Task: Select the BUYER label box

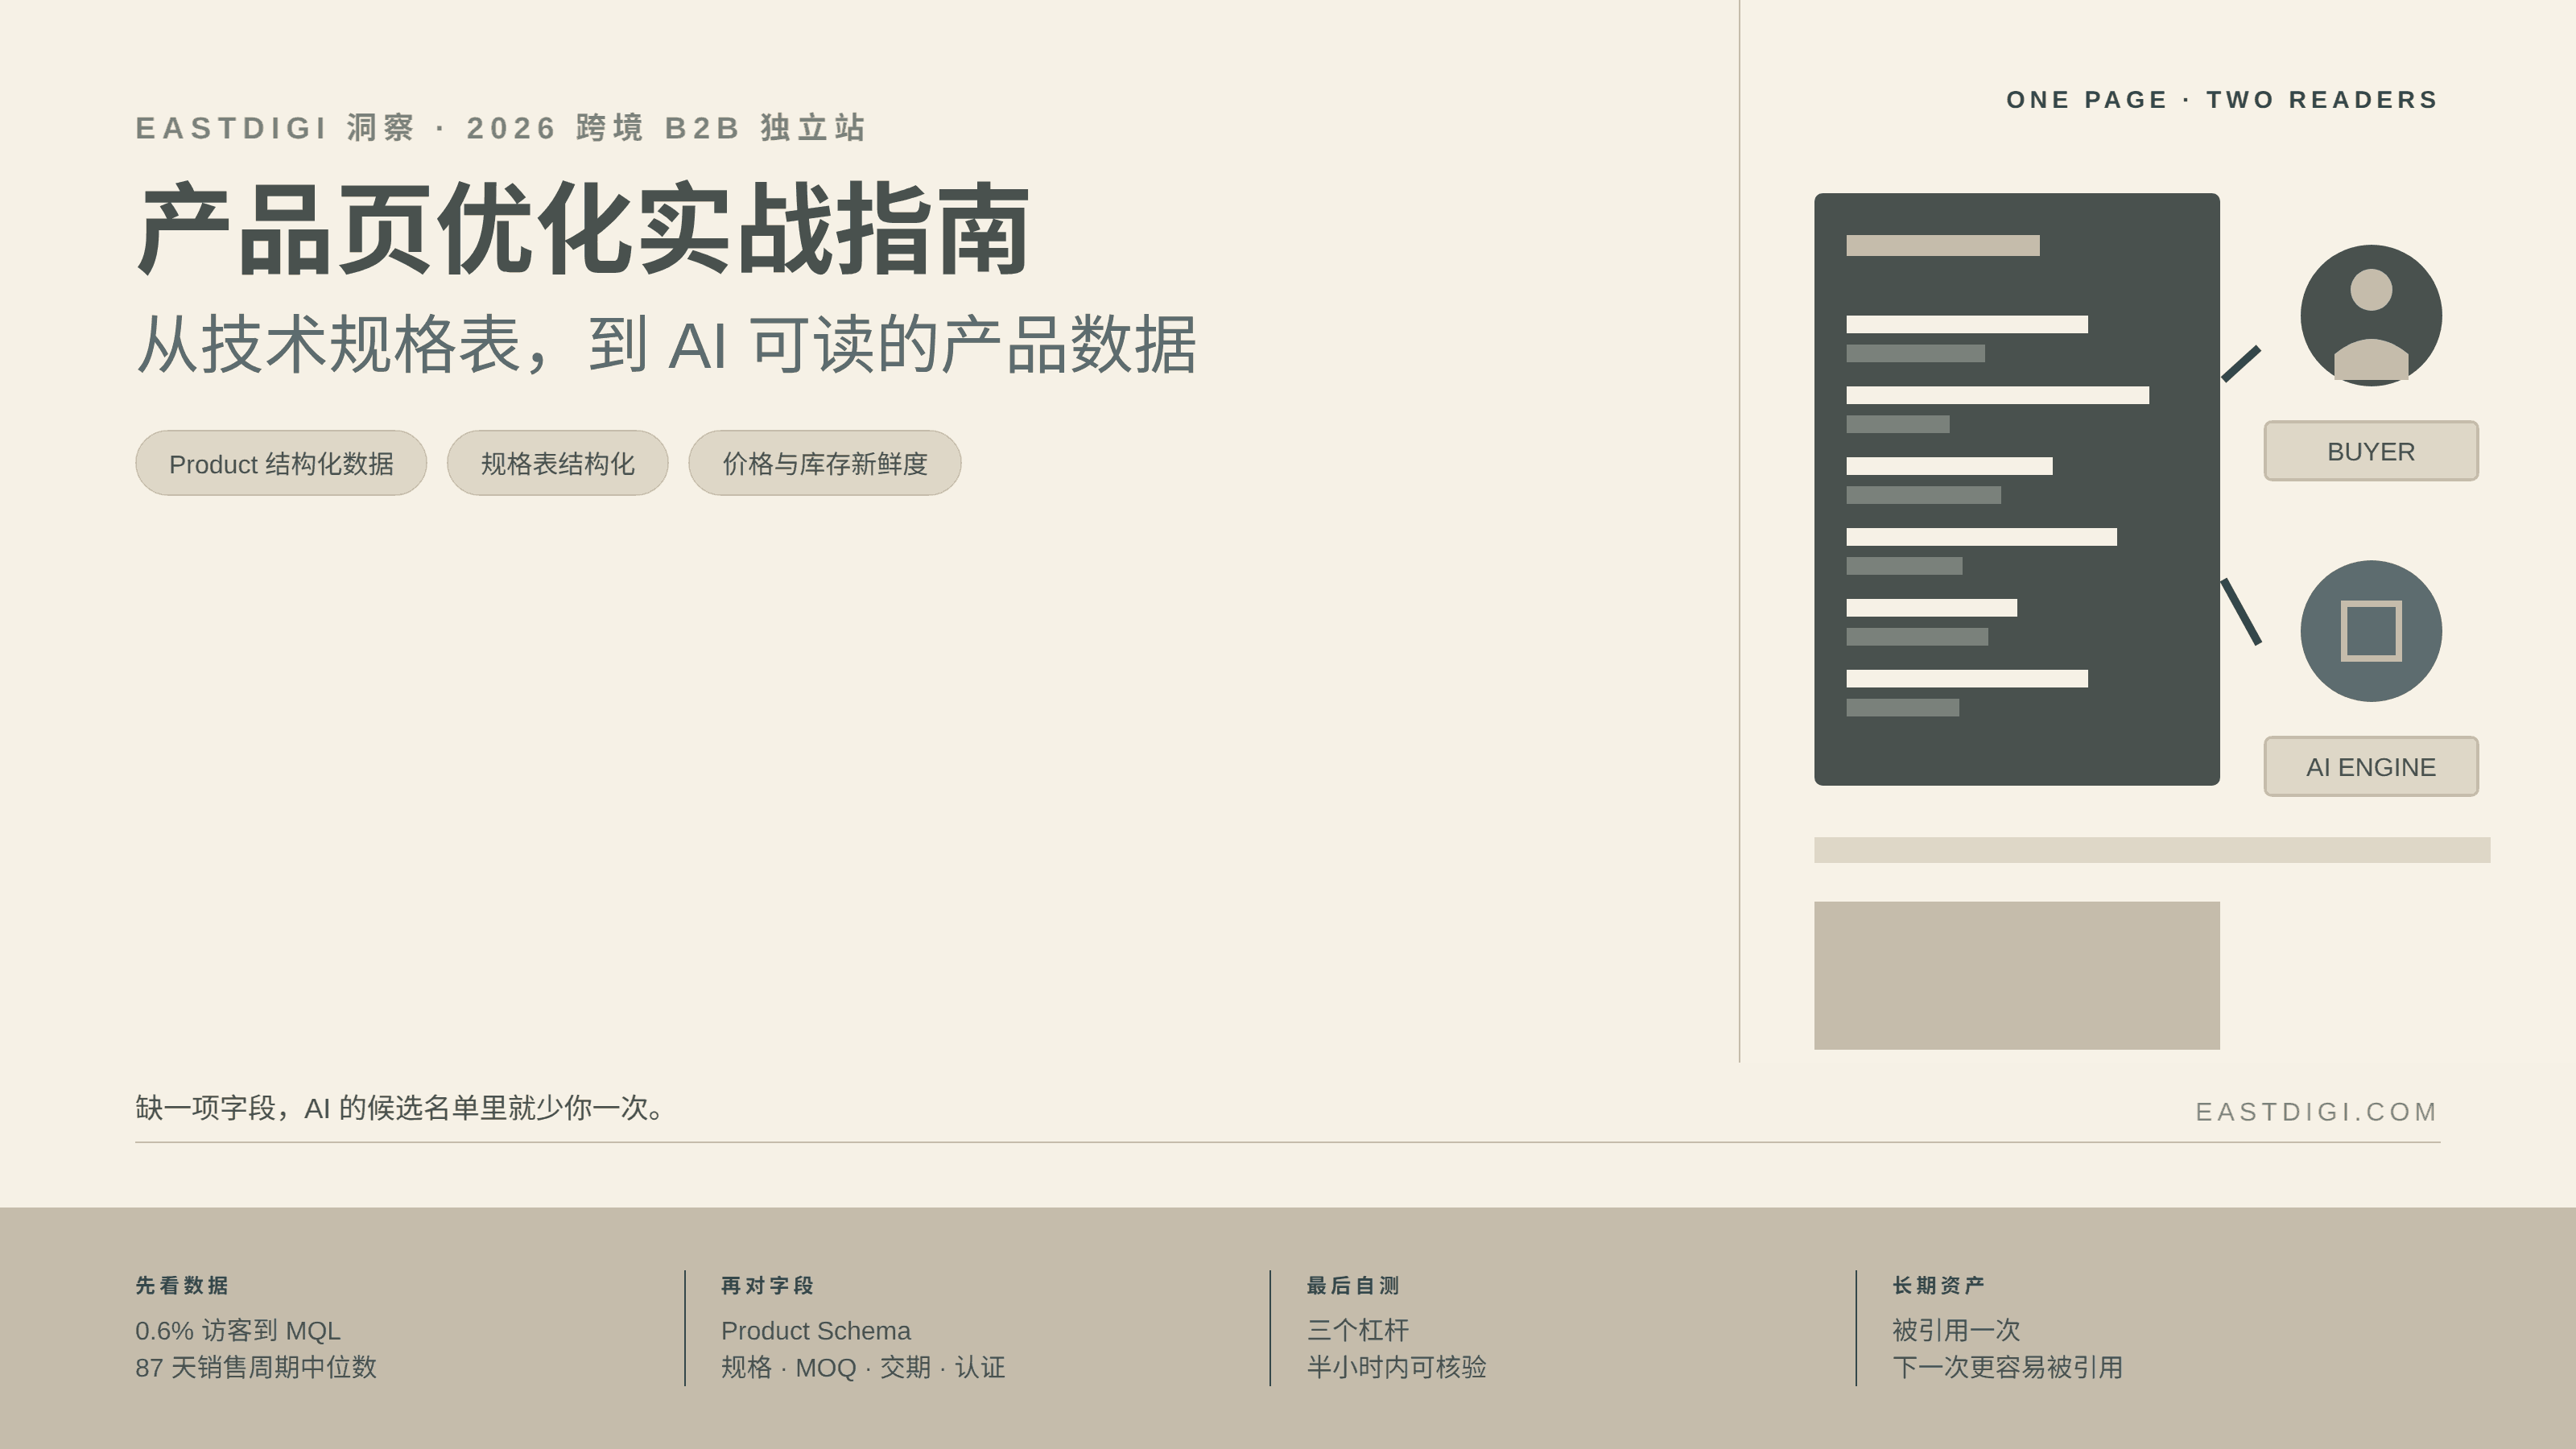Action: [x=2370, y=451]
